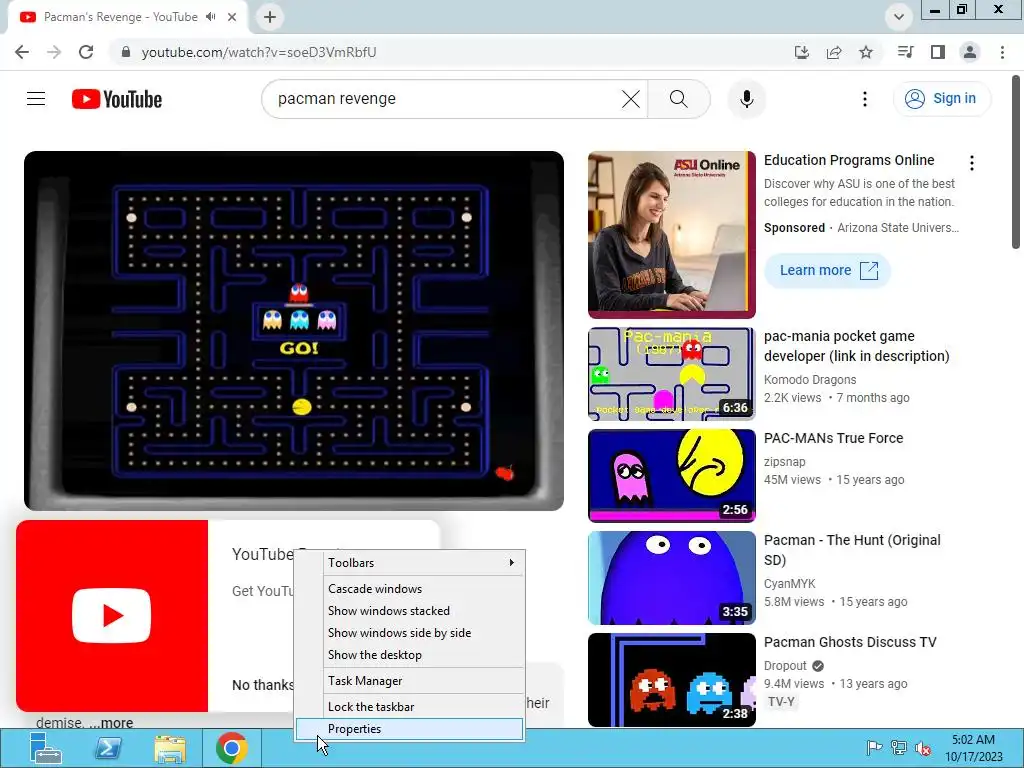This screenshot has width=1024, height=768.
Task: Reload the page
Action: 86,52
